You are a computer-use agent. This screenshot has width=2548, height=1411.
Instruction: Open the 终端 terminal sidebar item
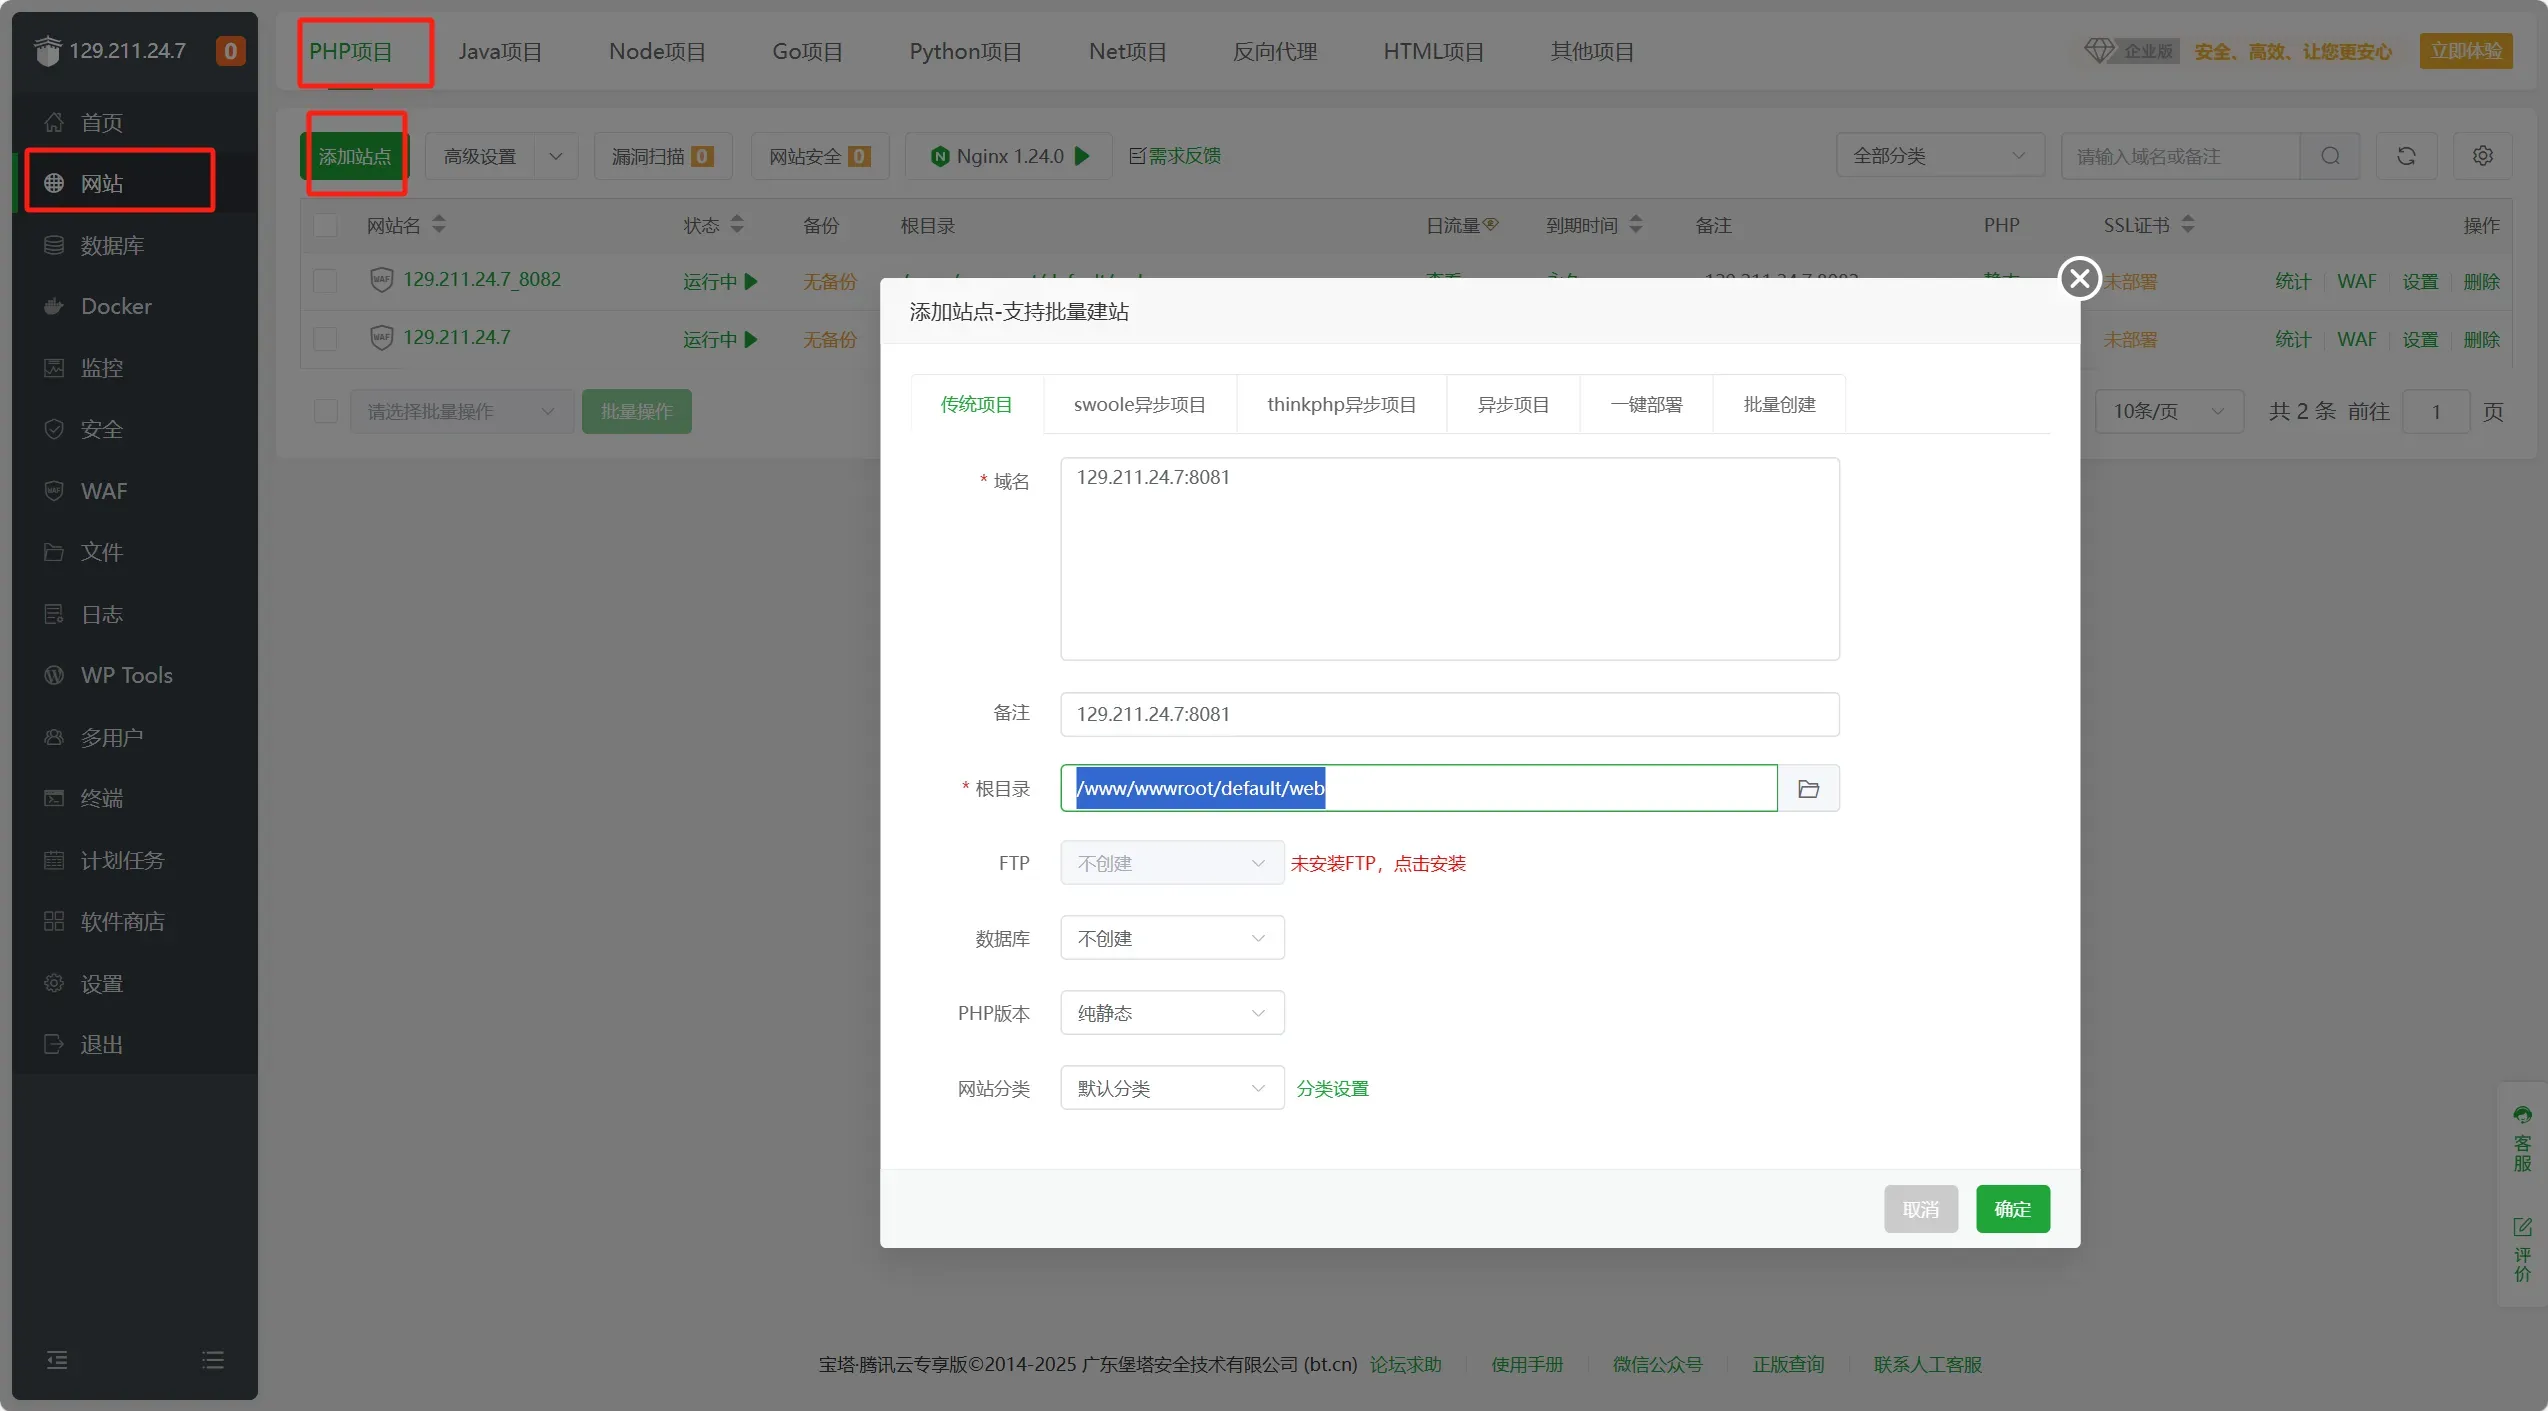click(x=101, y=799)
